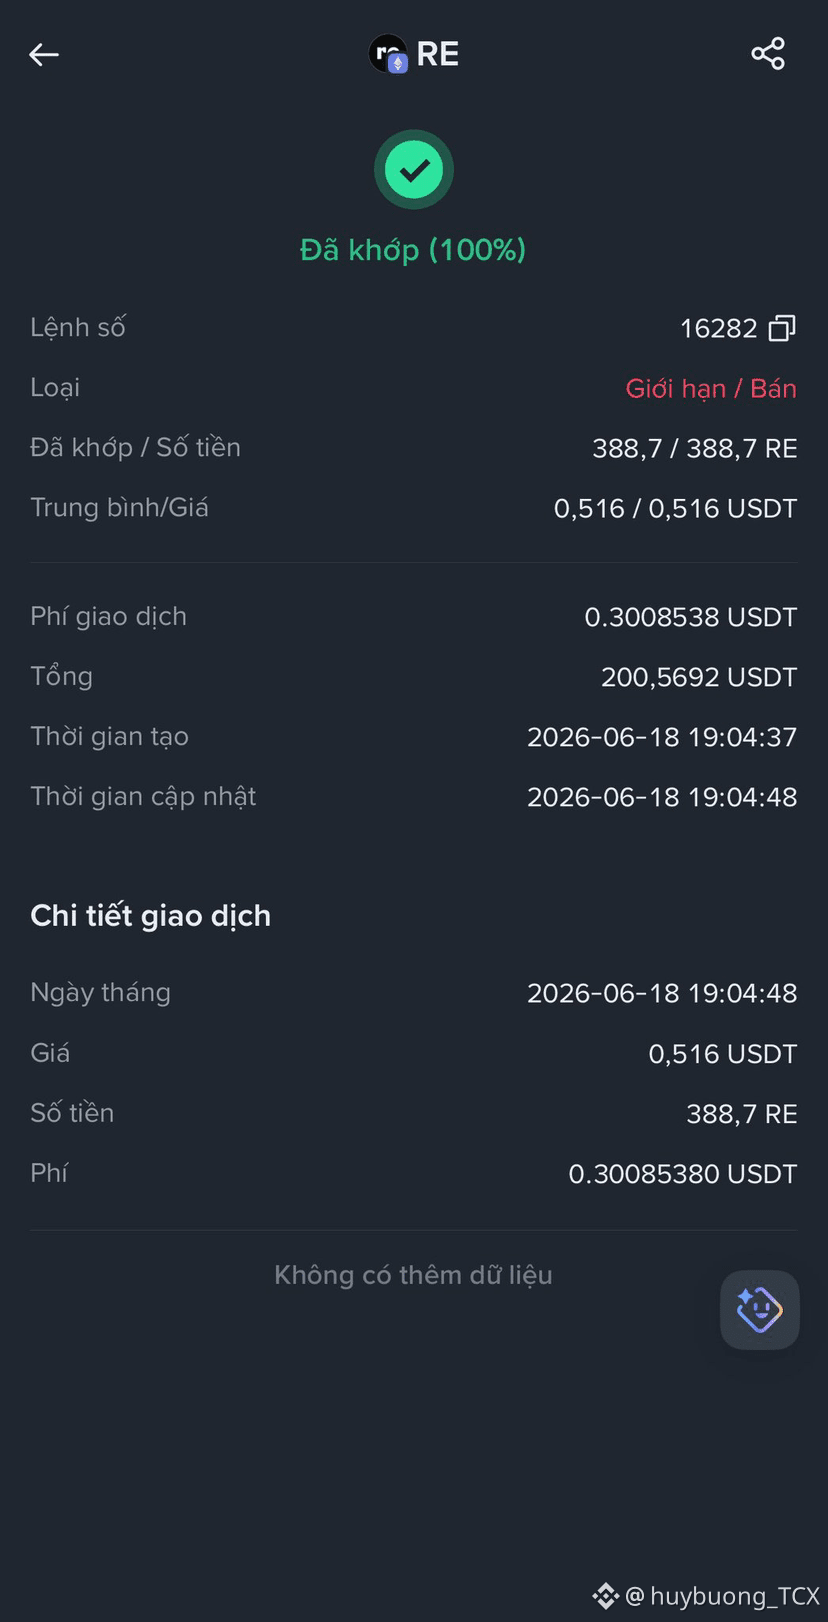Select the 388,7 / 388,7 RE filled amount
The width and height of the screenshot is (828, 1622).
pos(695,448)
